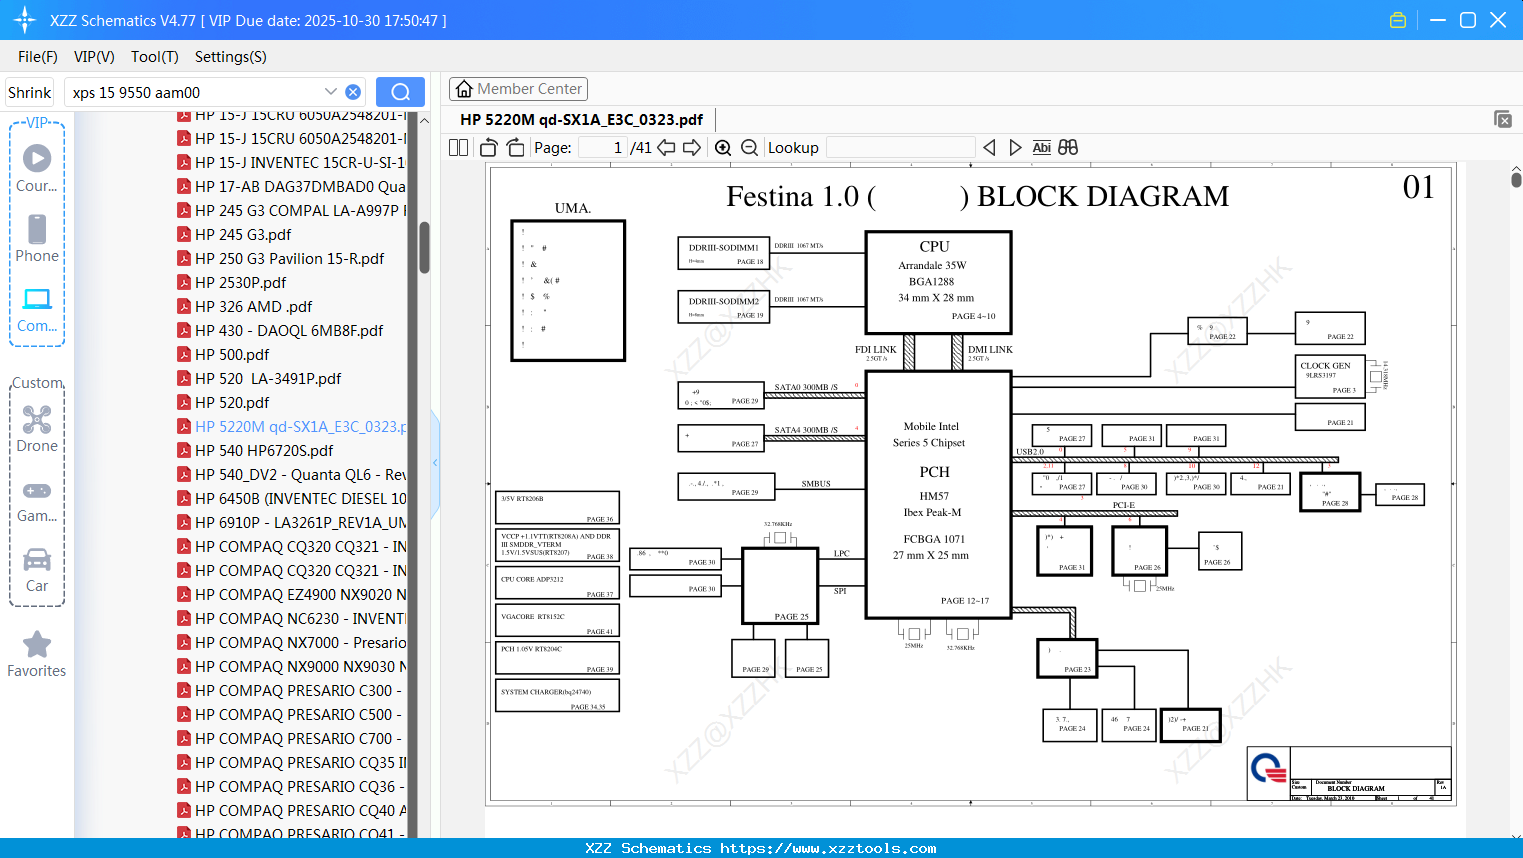Viewport: 1523px width, 858px height.
Task: Open HP 326 AMD .pdf
Action: [x=253, y=306]
